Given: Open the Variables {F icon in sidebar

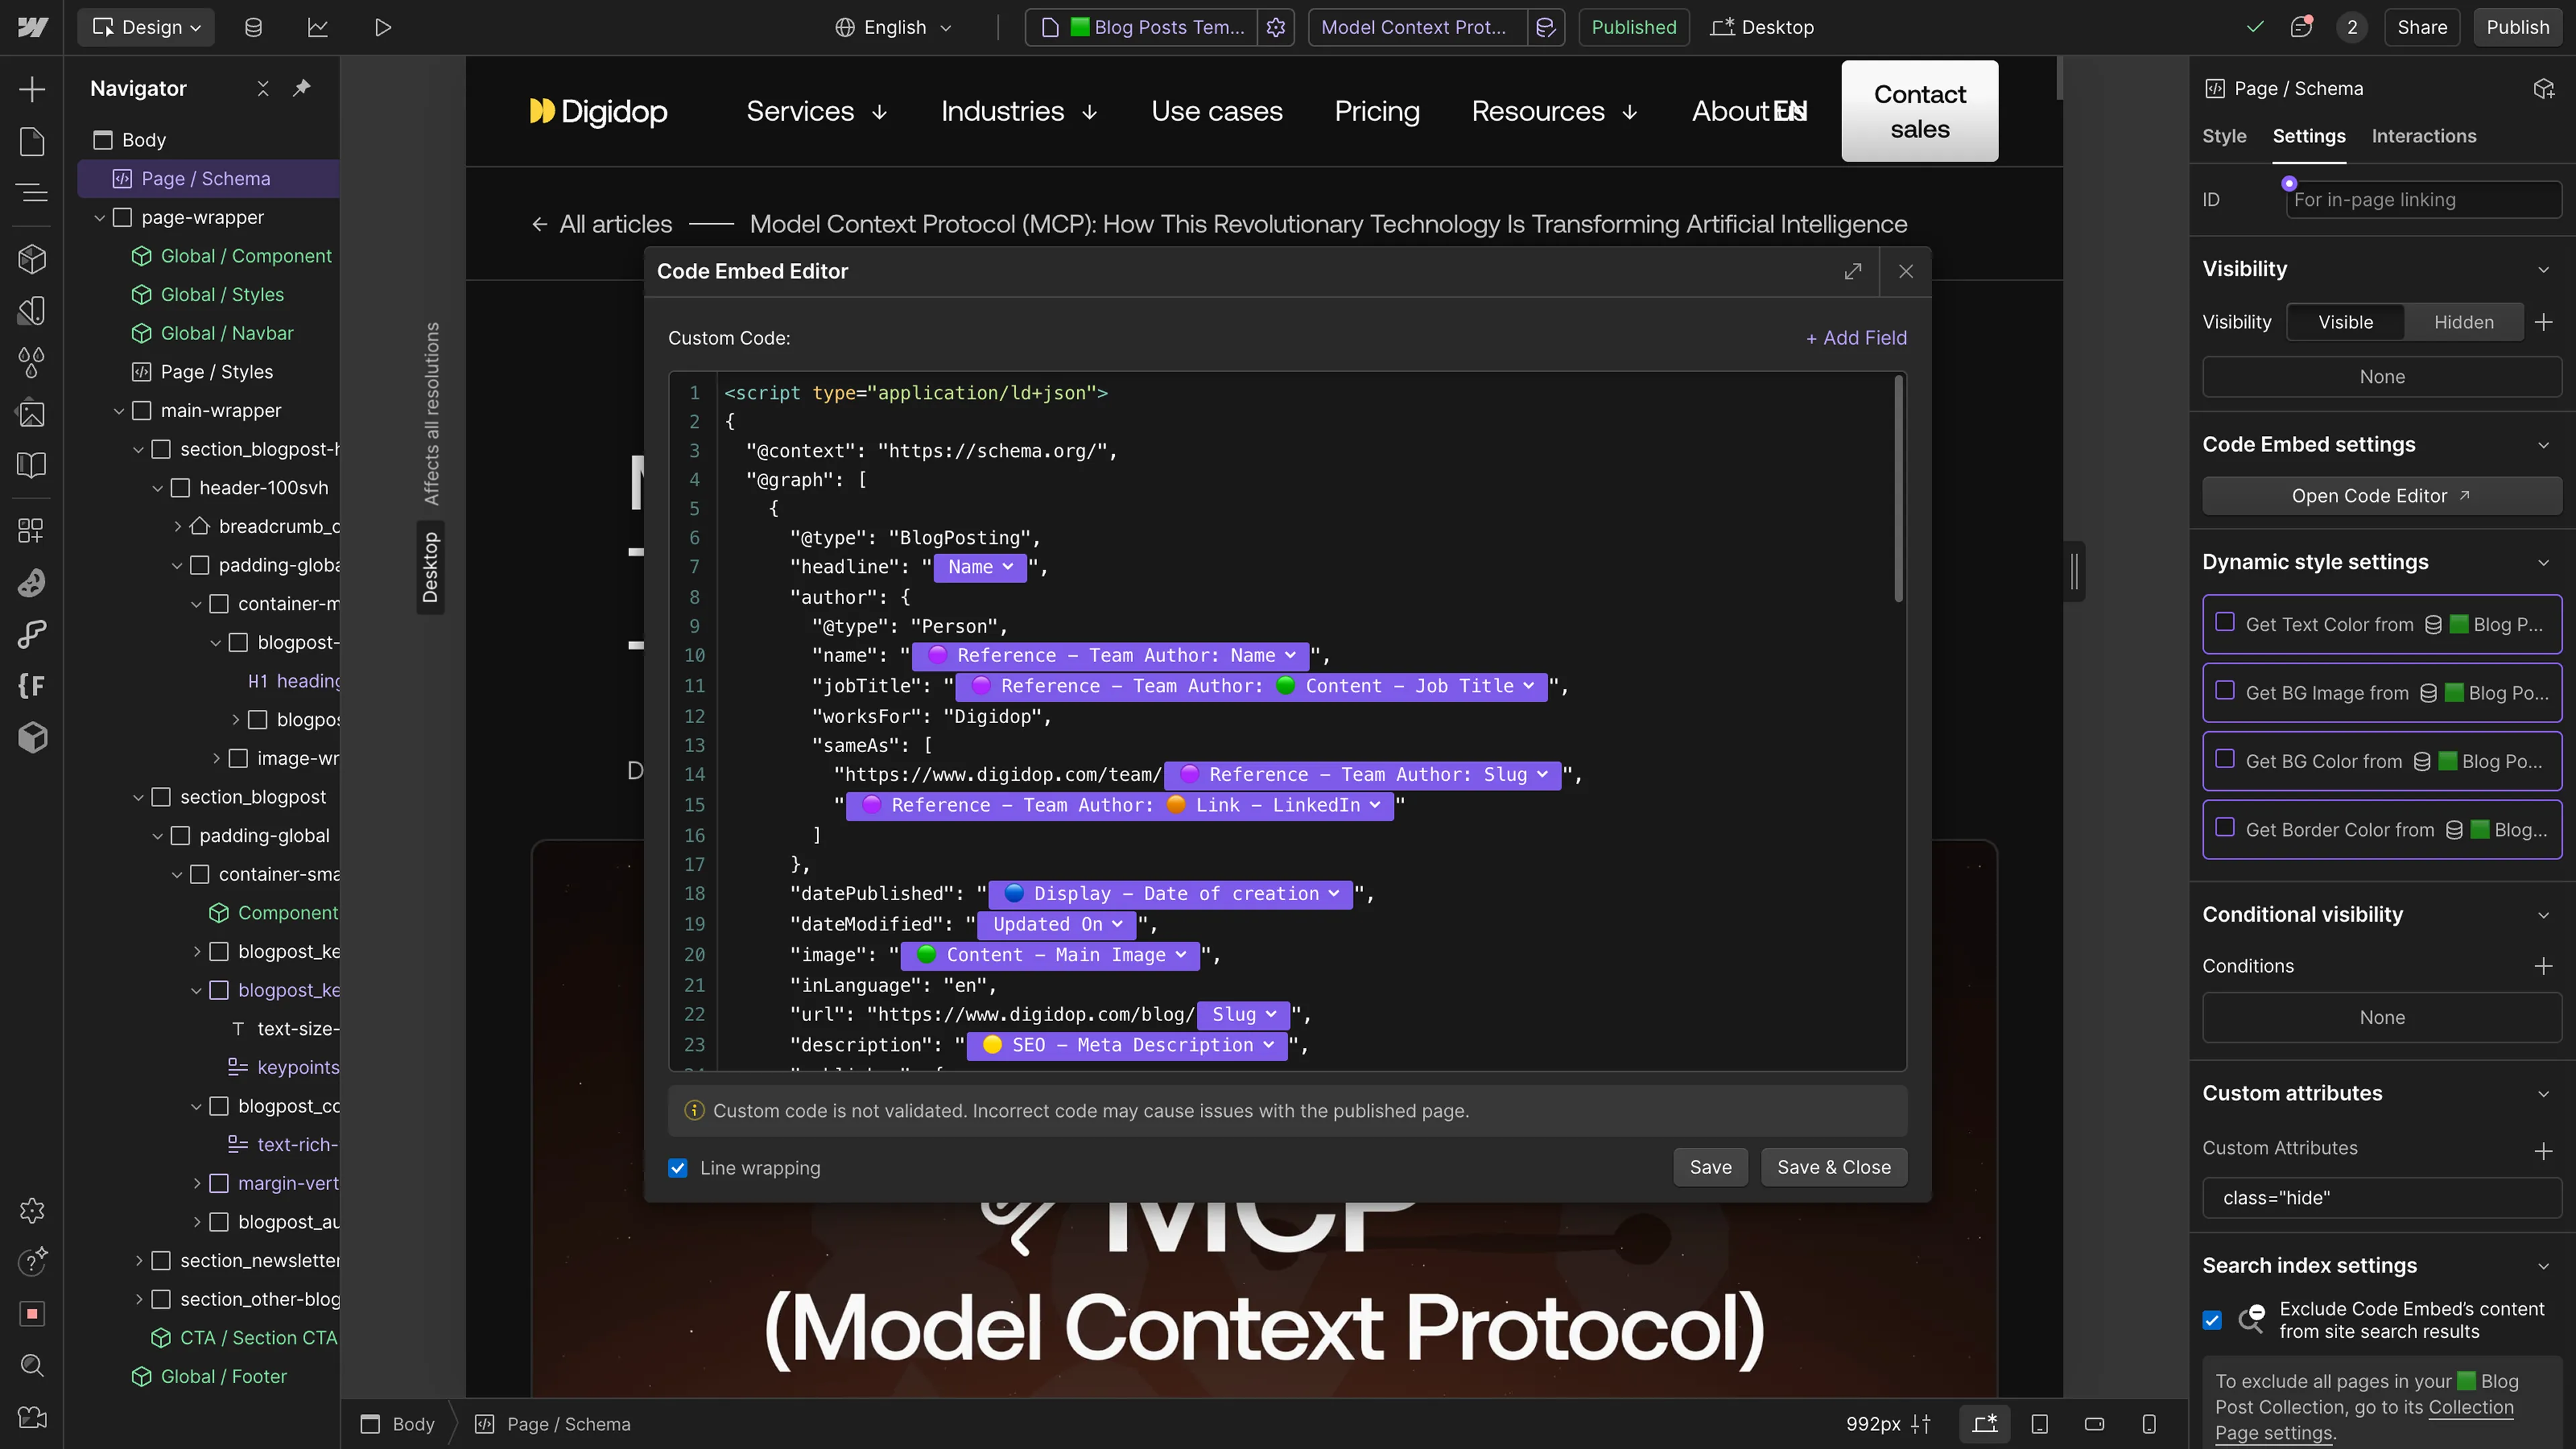Looking at the screenshot, I should 32,686.
